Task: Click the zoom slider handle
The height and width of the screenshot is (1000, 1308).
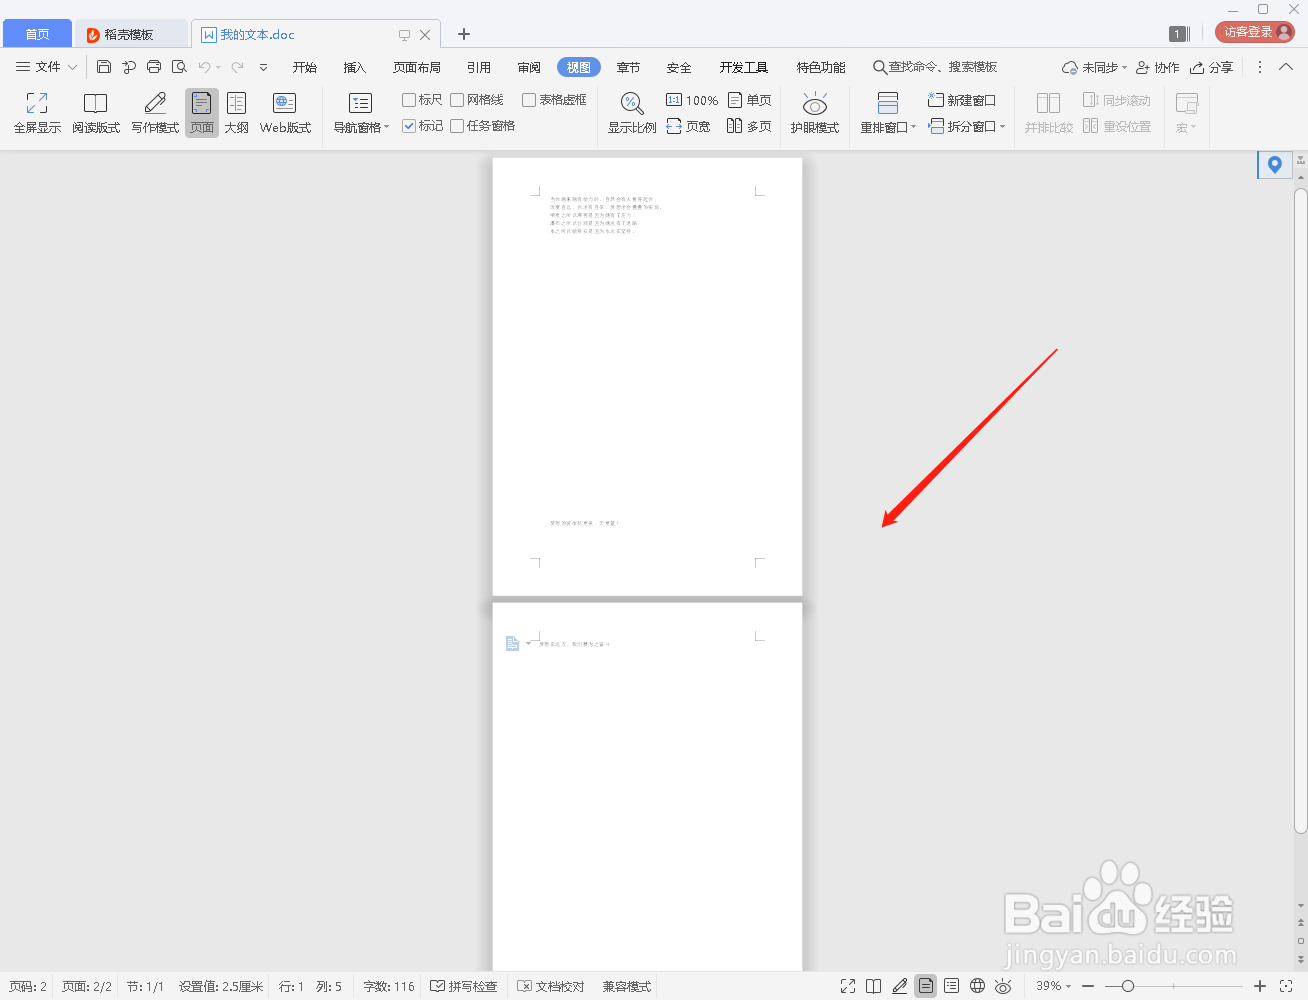Action: [x=1128, y=986]
